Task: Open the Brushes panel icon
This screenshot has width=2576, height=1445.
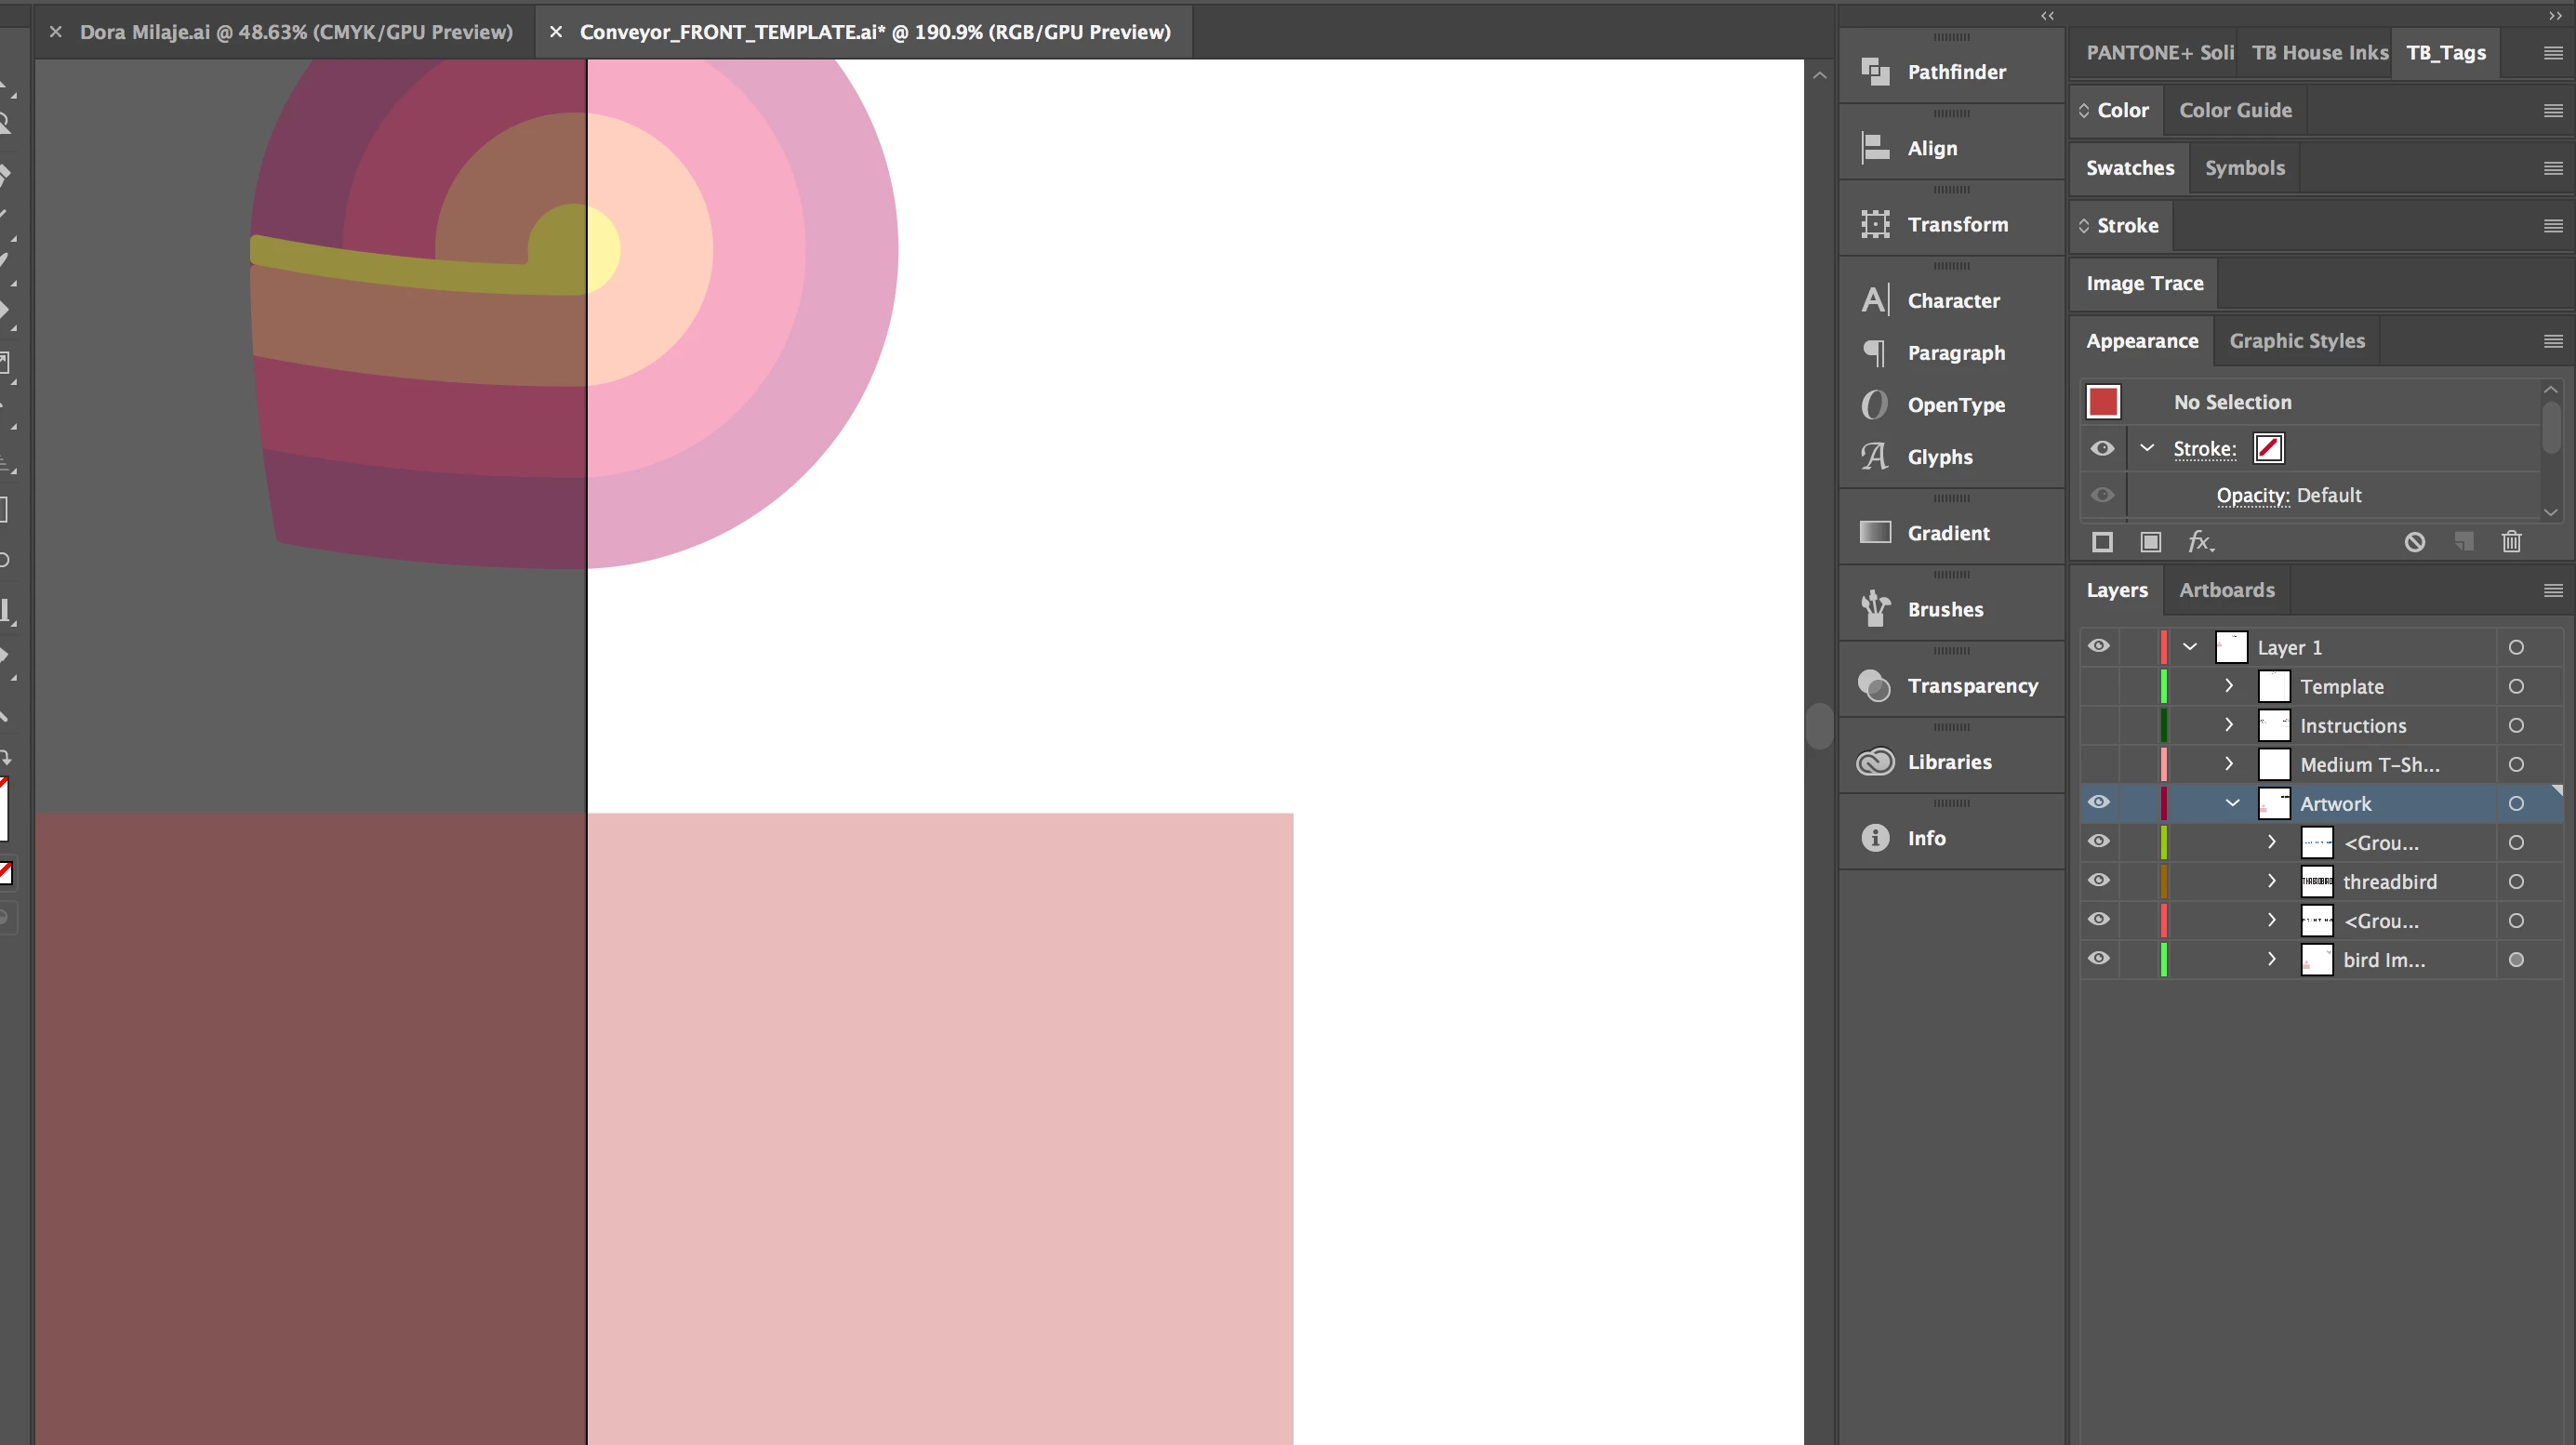Action: (x=1875, y=609)
